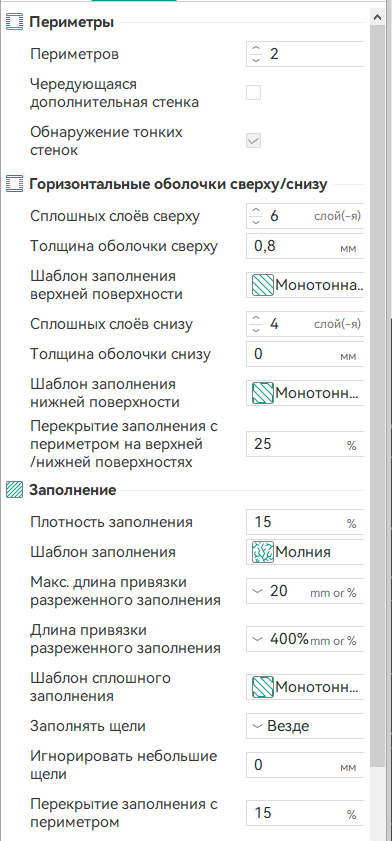Click Толщина оболочки снизу label

[x=120, y=354]
